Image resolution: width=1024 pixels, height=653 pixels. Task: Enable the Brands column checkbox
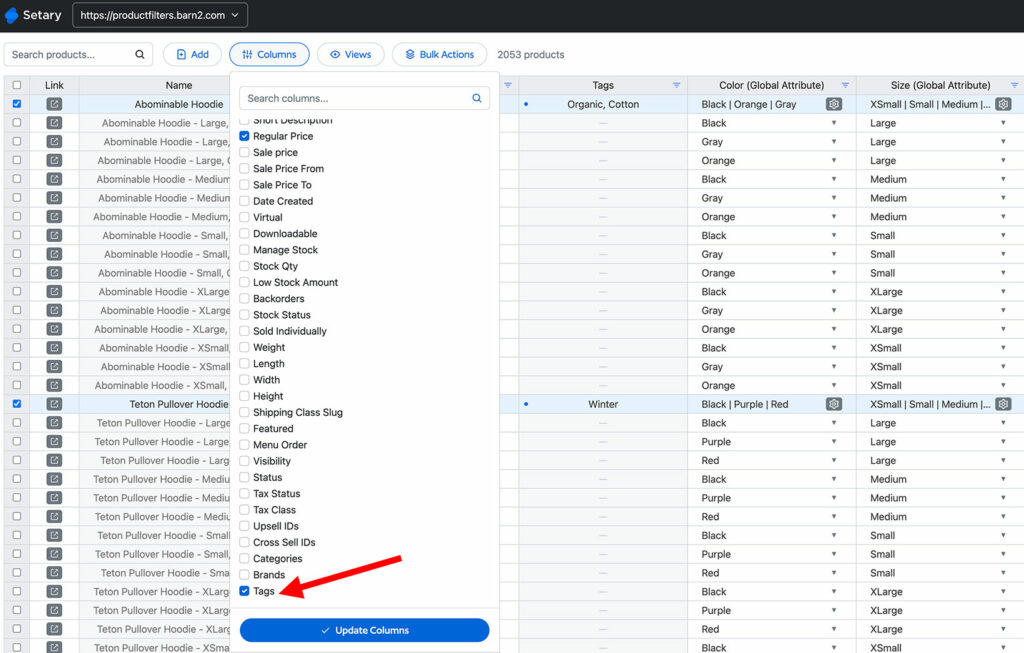[x=244, y=575]
